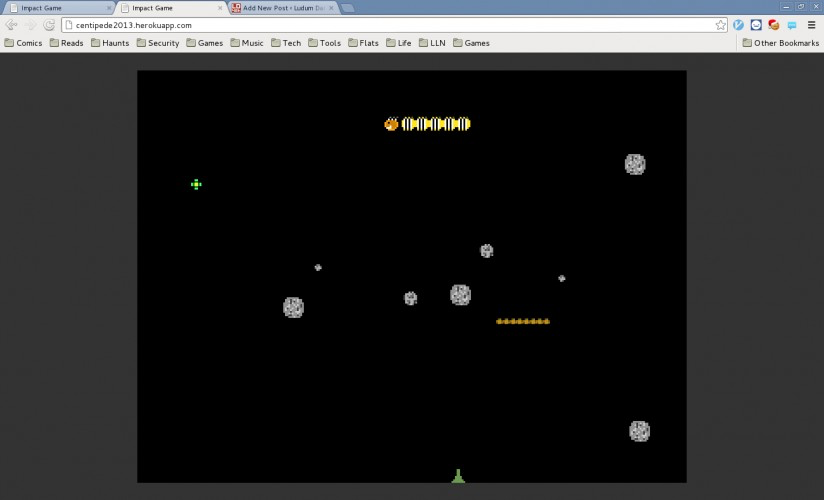Click the orange centipede head

pyautogui.click(x=391, y=124)
